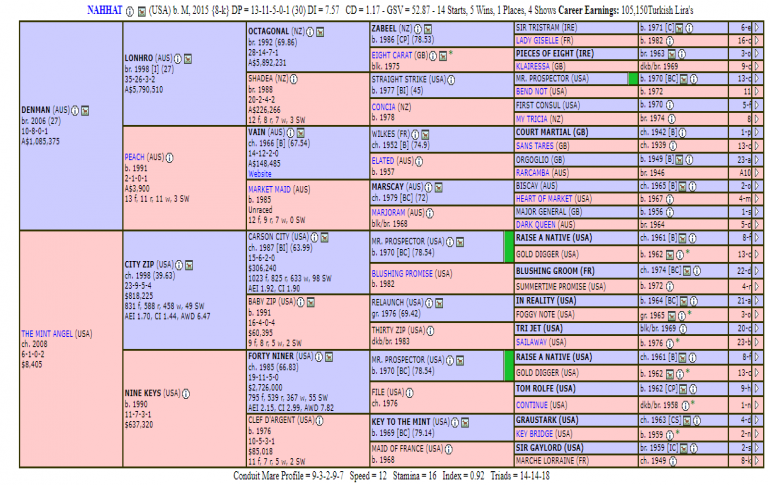Open the MARKET MAID link
Image resolution: width=770 pixels, height=485 pixels.
coord(269,189)
